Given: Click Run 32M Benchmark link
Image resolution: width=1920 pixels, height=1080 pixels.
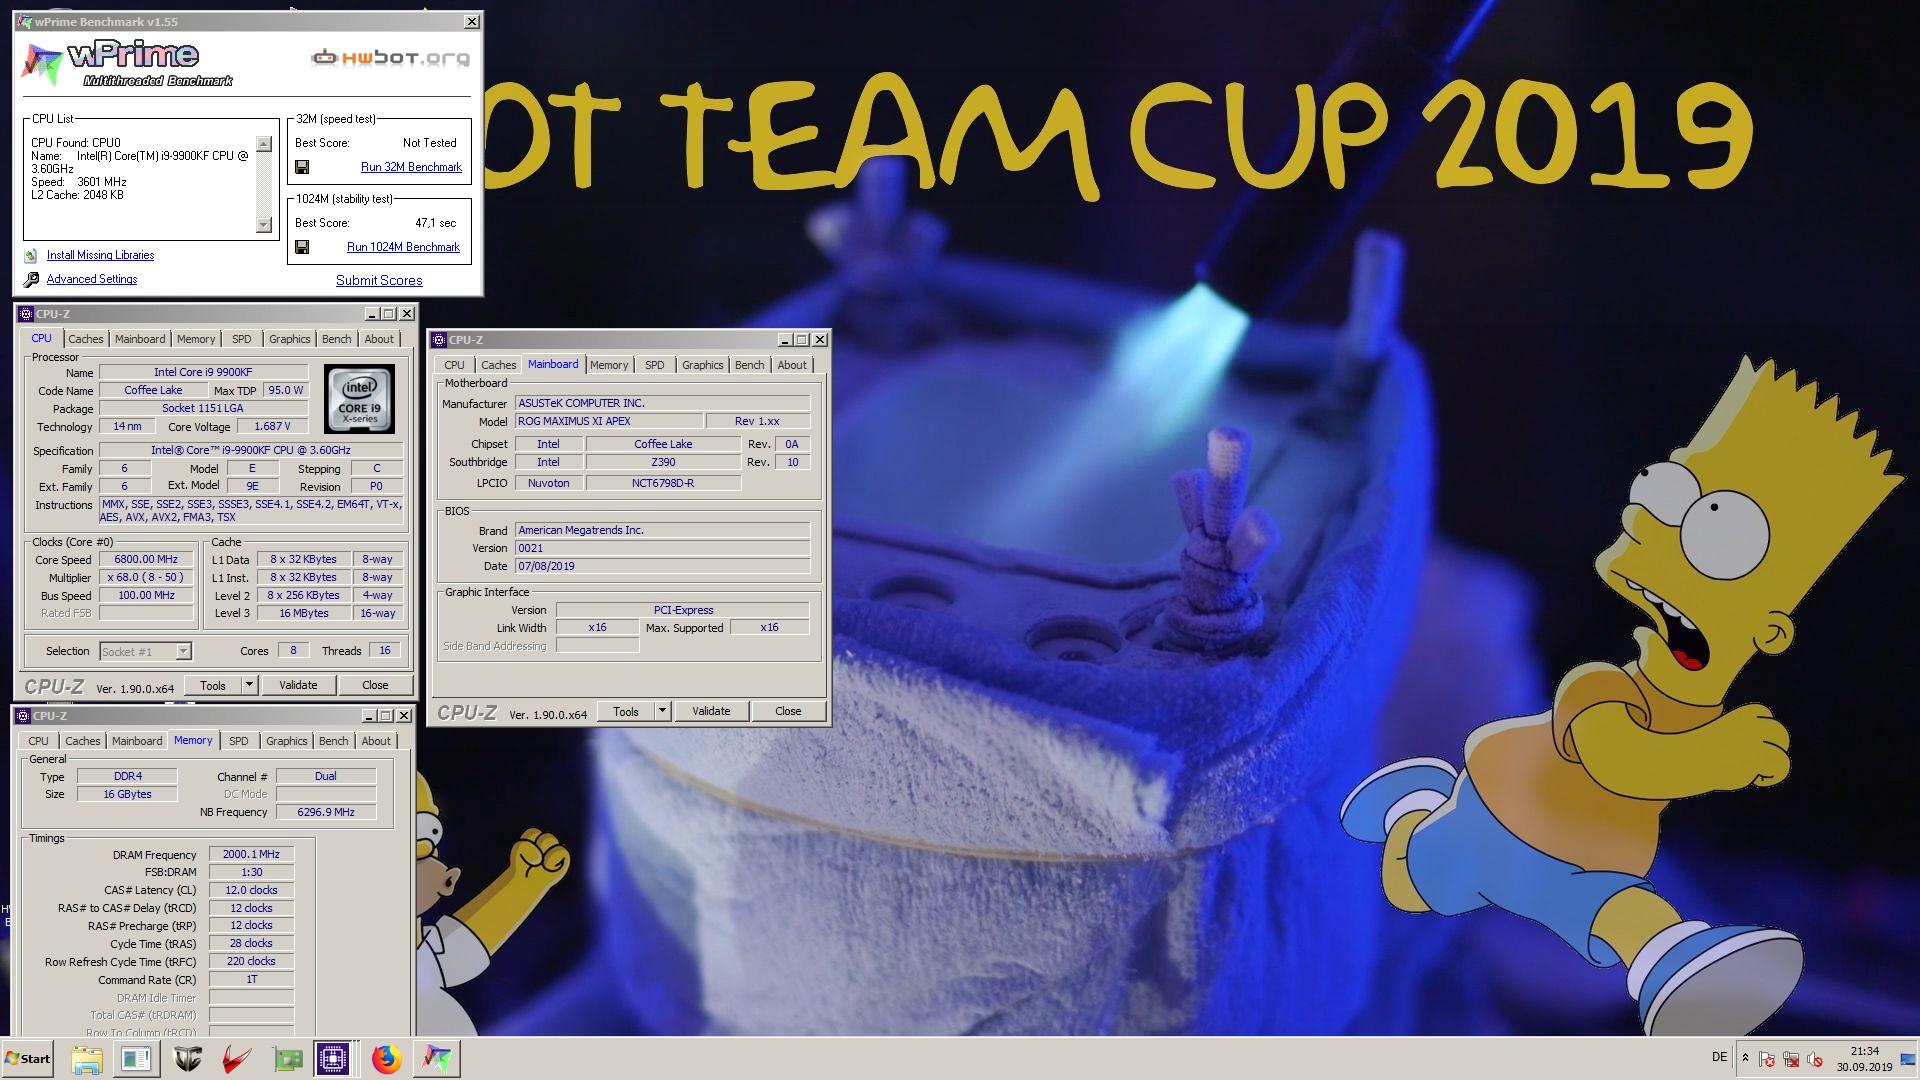Looking at the screenshot, I should [x=411, y=167].
